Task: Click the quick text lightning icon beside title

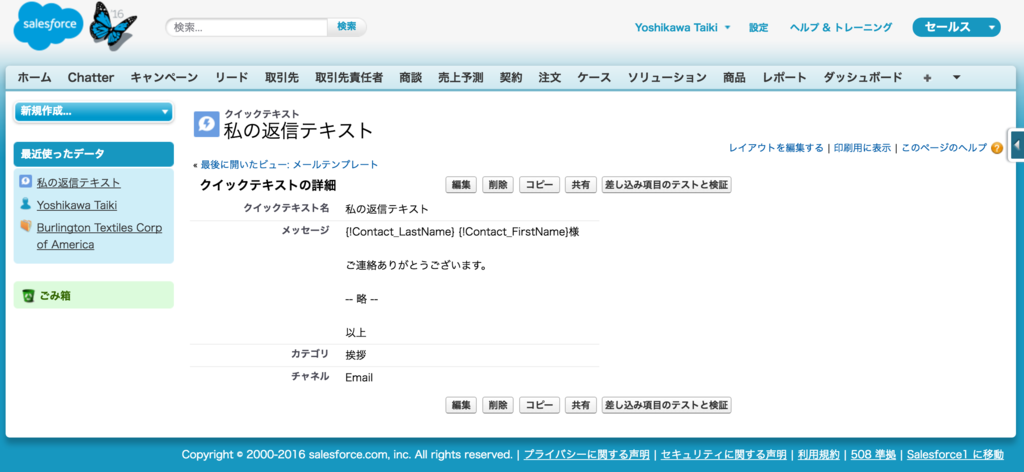Action: [x=206, y=124]
